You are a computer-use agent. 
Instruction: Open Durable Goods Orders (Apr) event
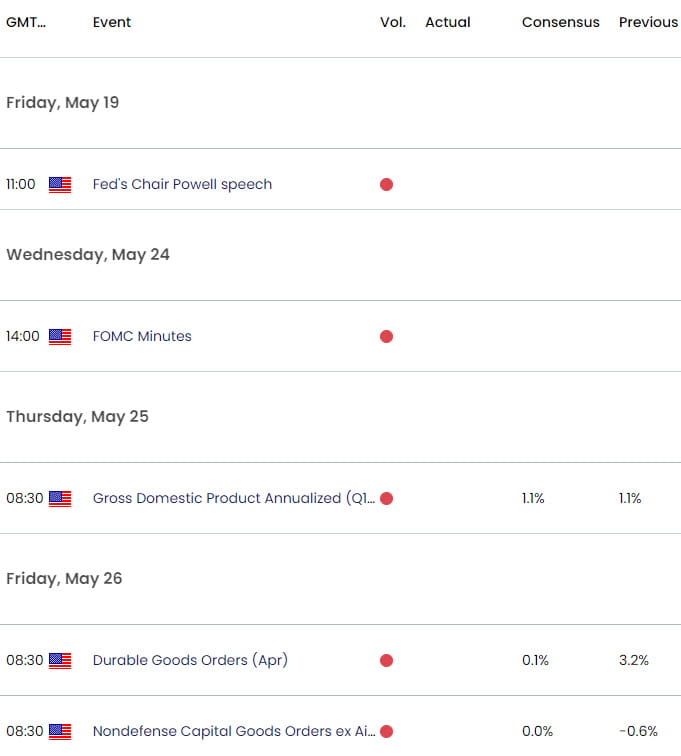coord(190,660)
